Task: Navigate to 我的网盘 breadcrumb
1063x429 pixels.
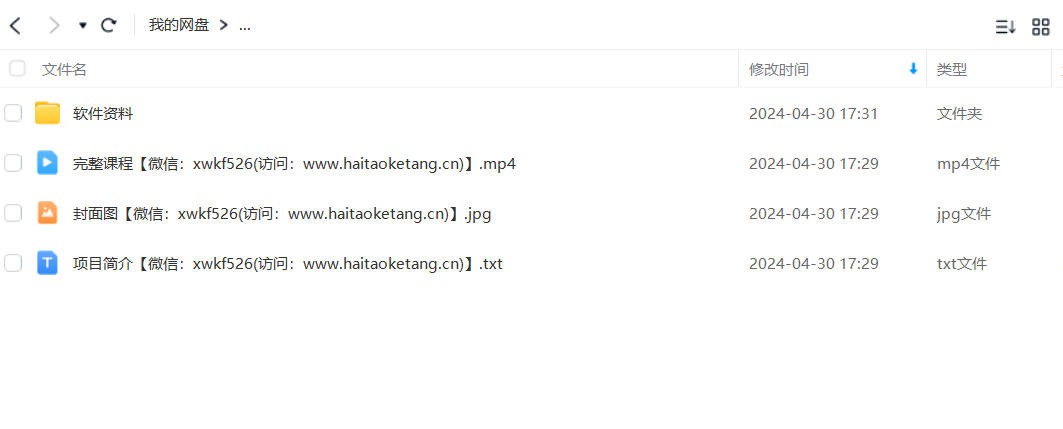Action: (x=179, y=26)
